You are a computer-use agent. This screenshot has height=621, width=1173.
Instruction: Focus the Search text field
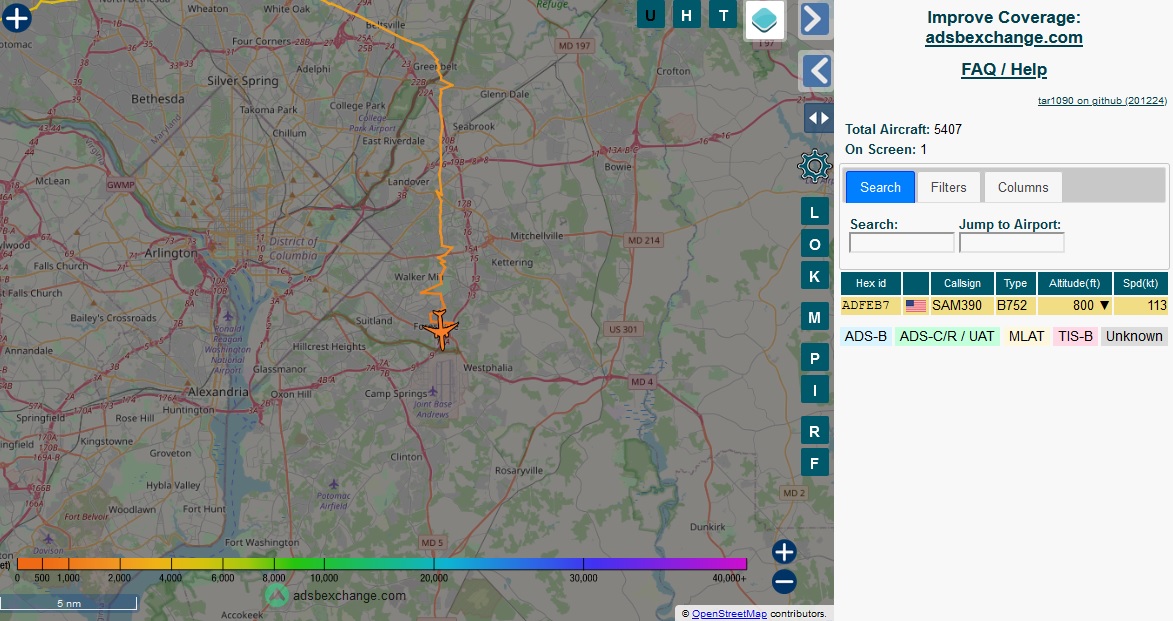coord(901,242)
